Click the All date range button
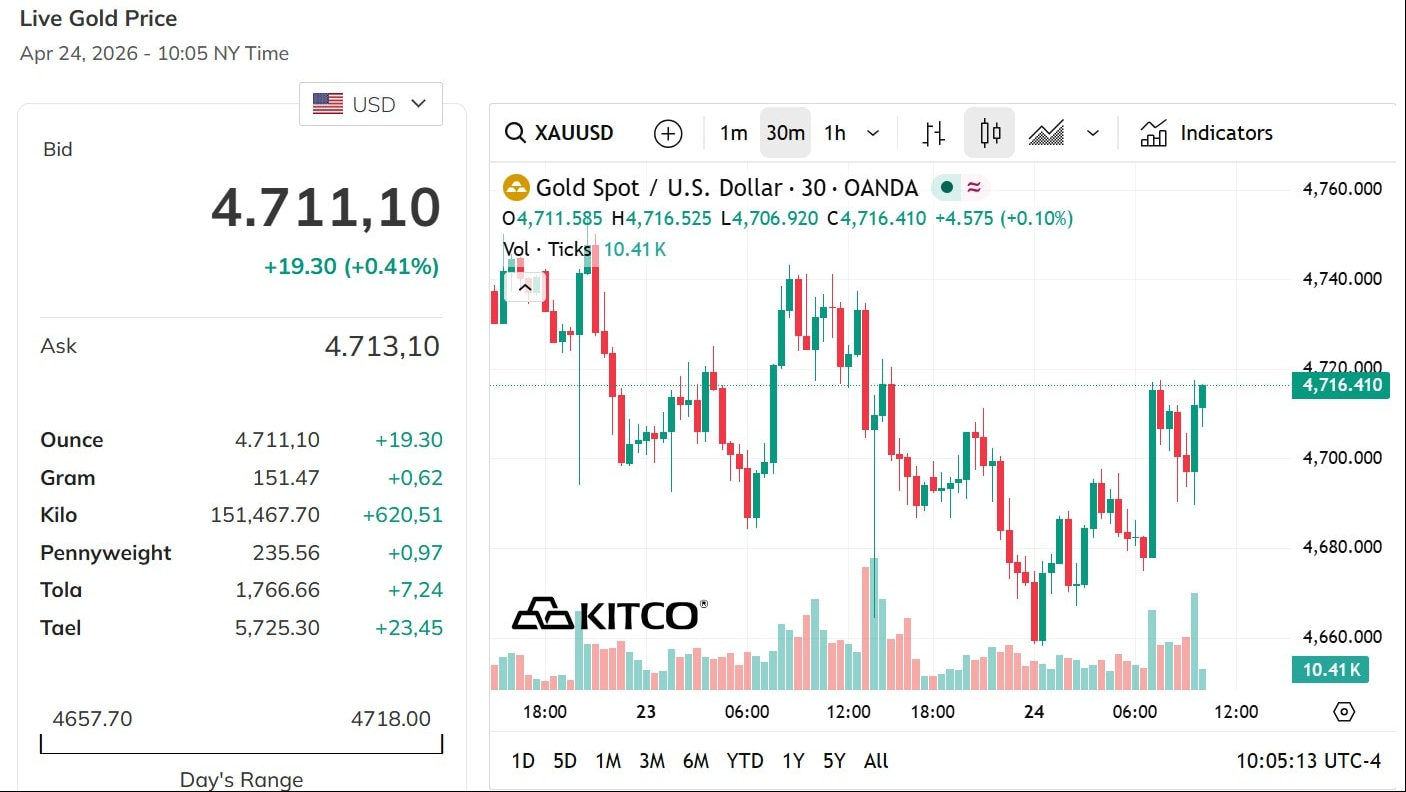The height and width of the screenshot is (792, 1406). [x=876, y=761]
